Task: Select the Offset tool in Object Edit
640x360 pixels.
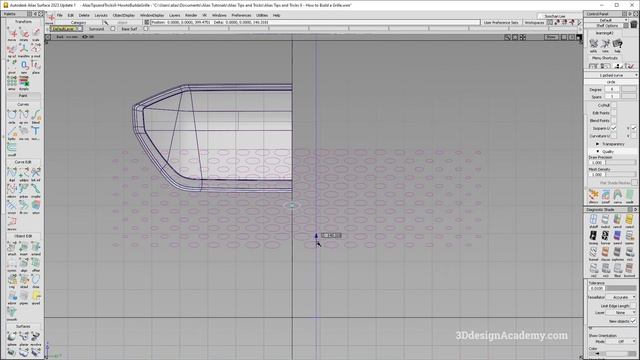Action: (x=36, y=263)
